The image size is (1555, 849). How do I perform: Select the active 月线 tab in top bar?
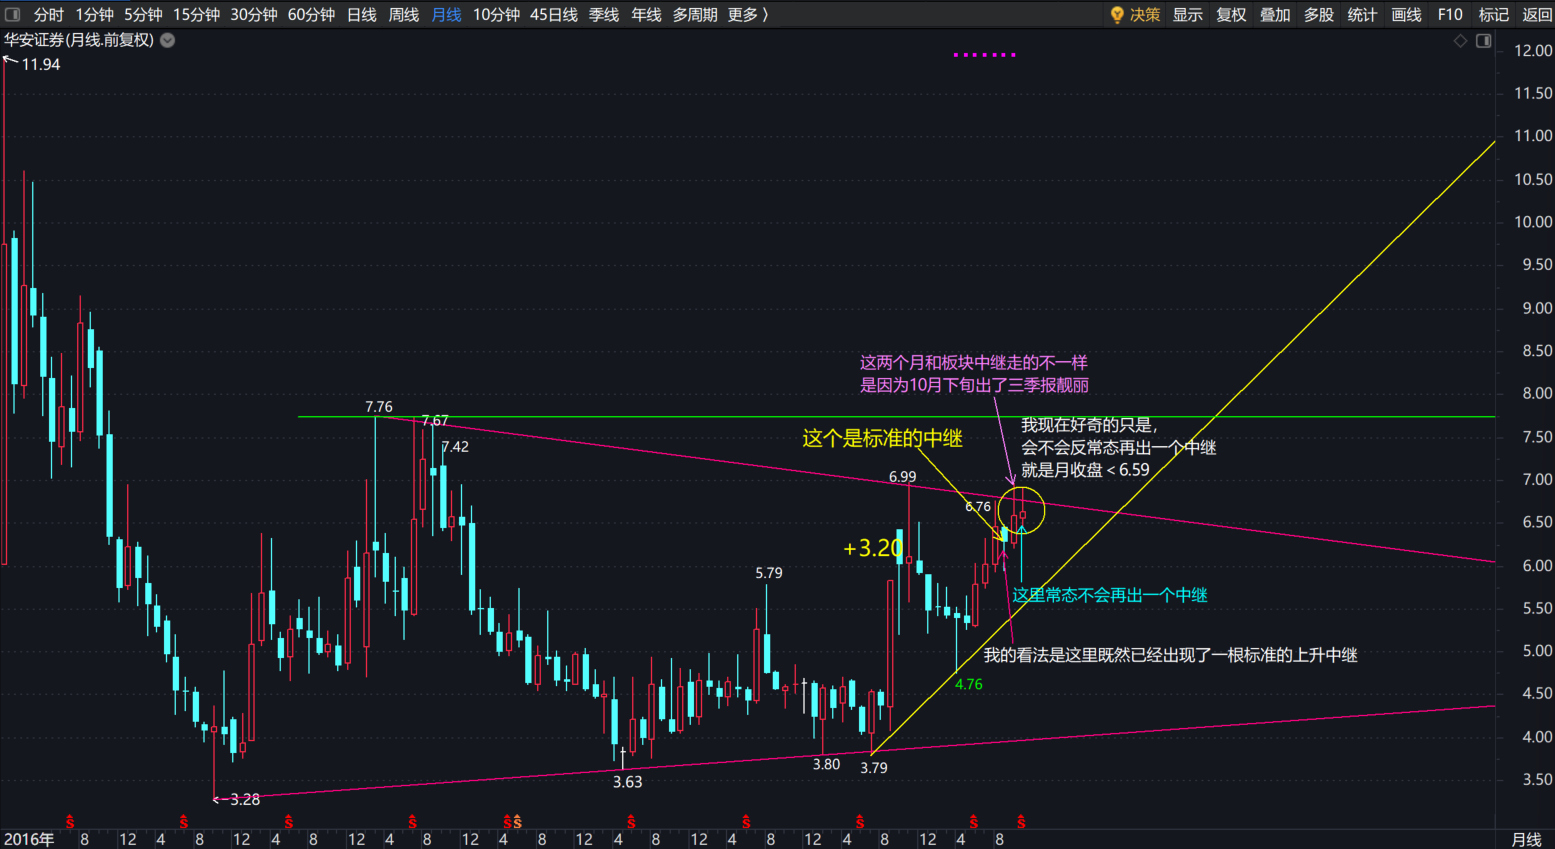446,14
